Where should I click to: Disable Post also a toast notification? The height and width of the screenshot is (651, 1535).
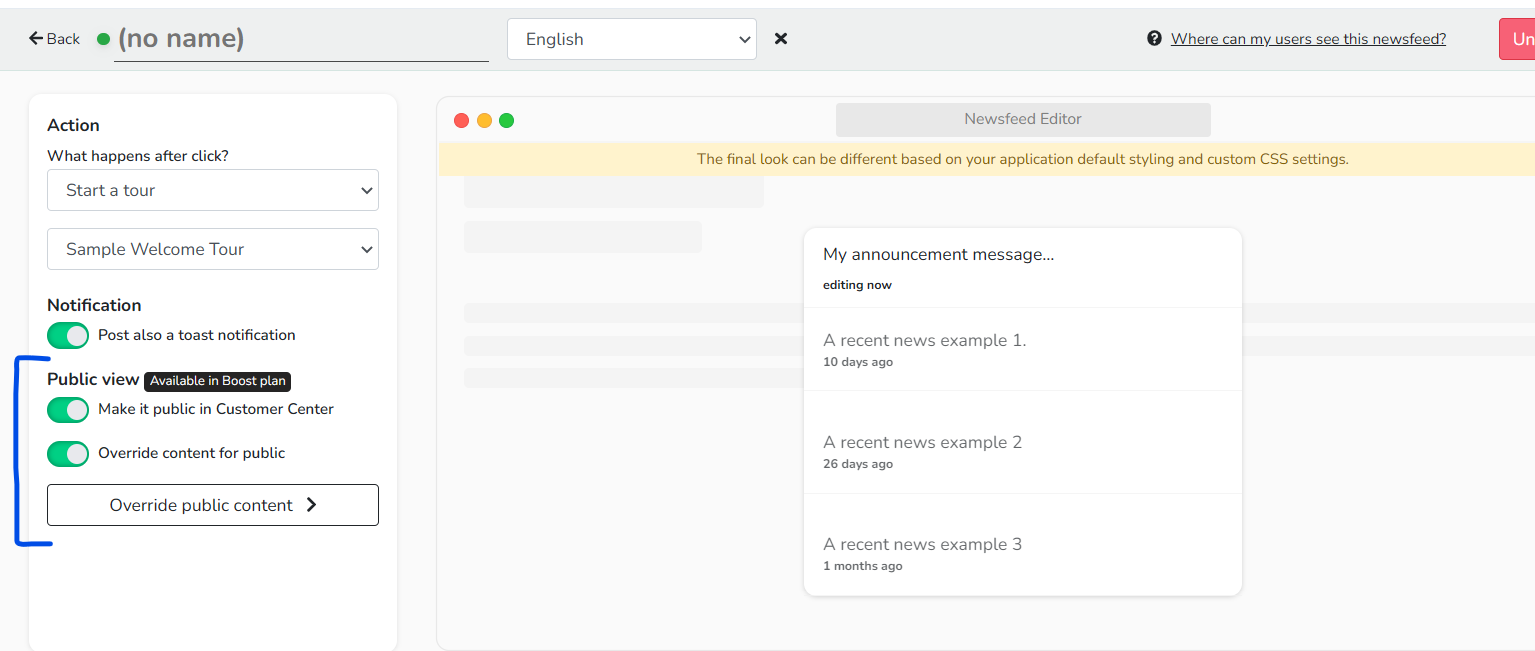68,336
